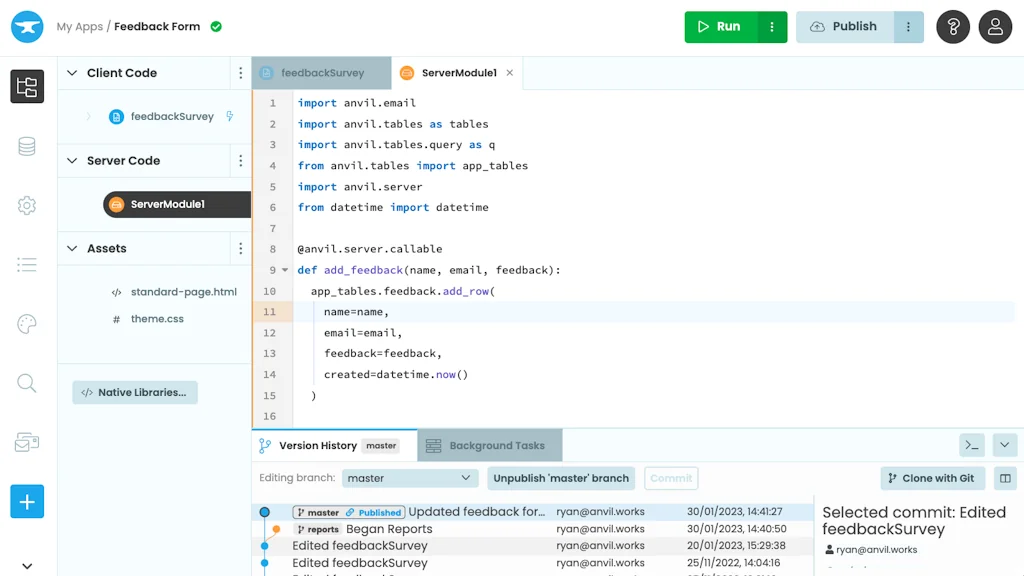Open the Editing branch master dropdown
Image resolution: width=1024 pixels, height=576 pixels.
click(x=409, y=478)
